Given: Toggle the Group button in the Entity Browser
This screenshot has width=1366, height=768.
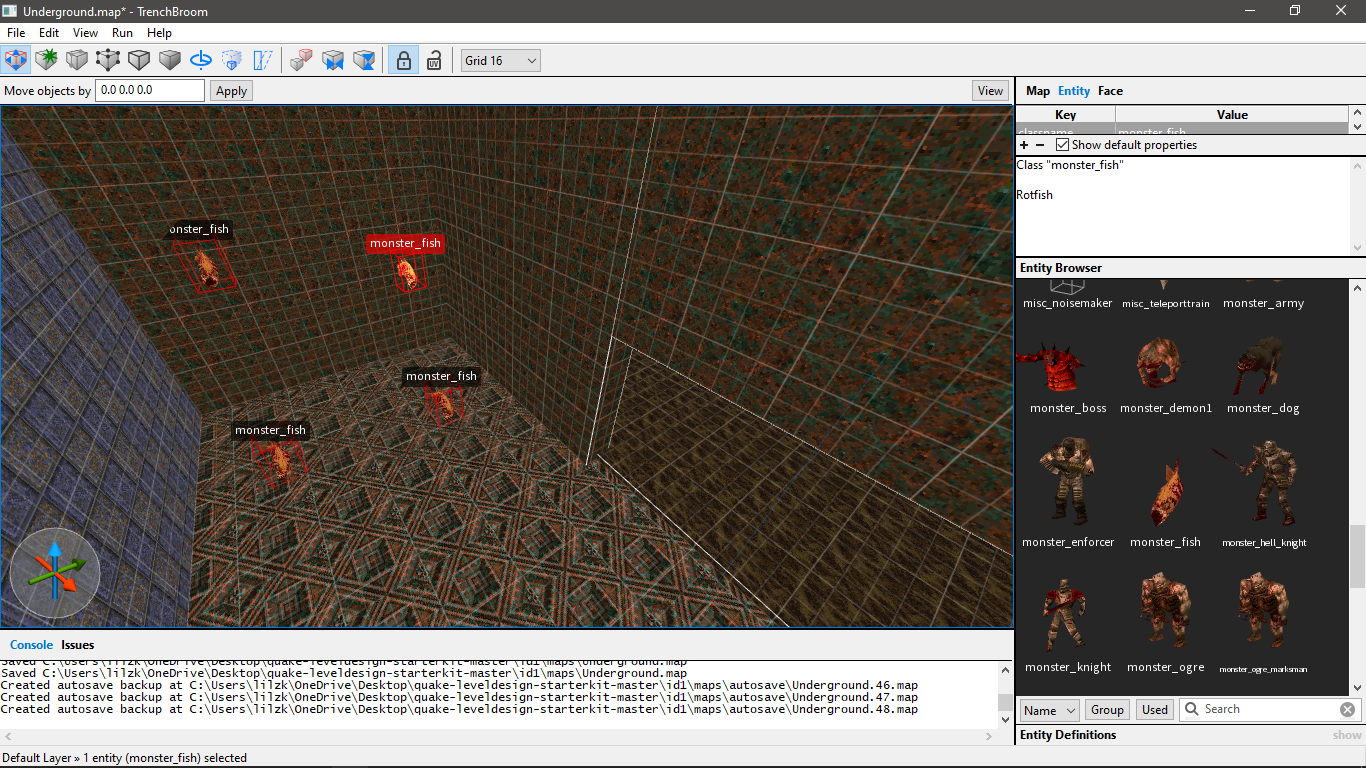Looking at the screenshot, I should [x=1107, y=710].
